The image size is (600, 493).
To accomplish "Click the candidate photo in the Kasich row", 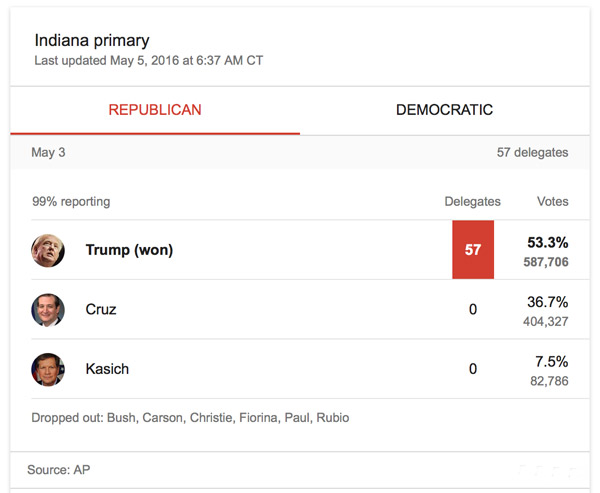I will 48,369.
